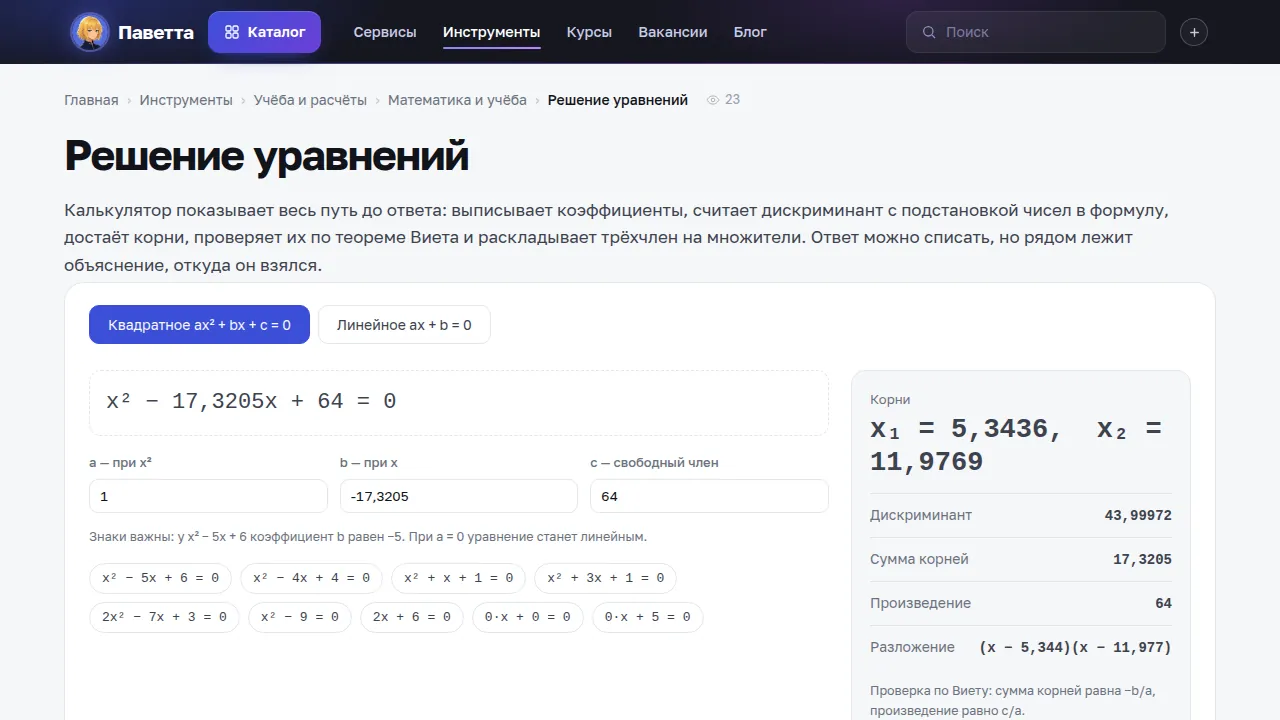Screen dimensions: 1280x720
Task: Click the Решение уравнений page heading
Action: click(267, 156)
